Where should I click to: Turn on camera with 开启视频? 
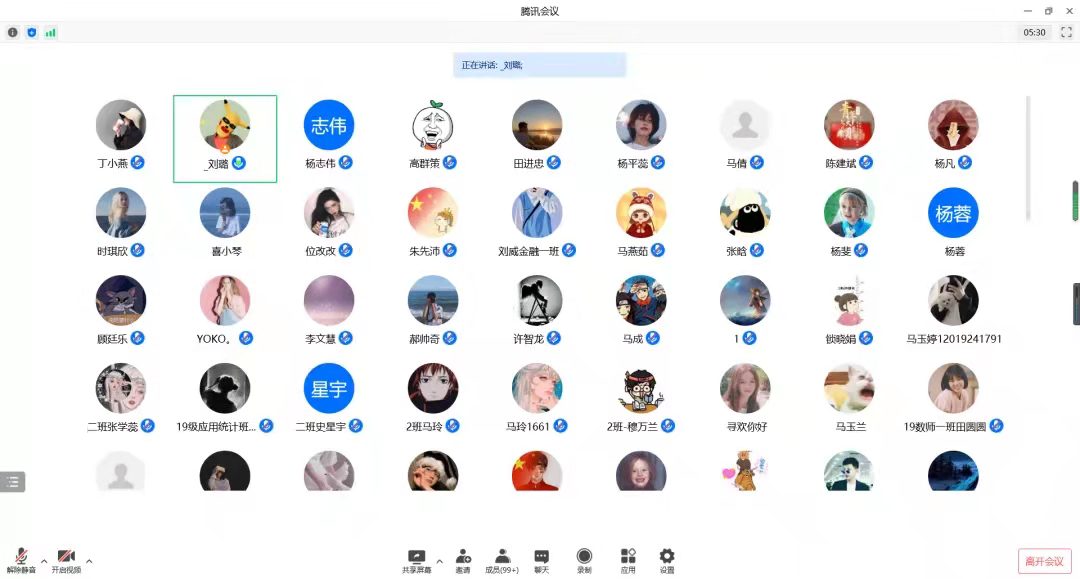click(67, 560)
